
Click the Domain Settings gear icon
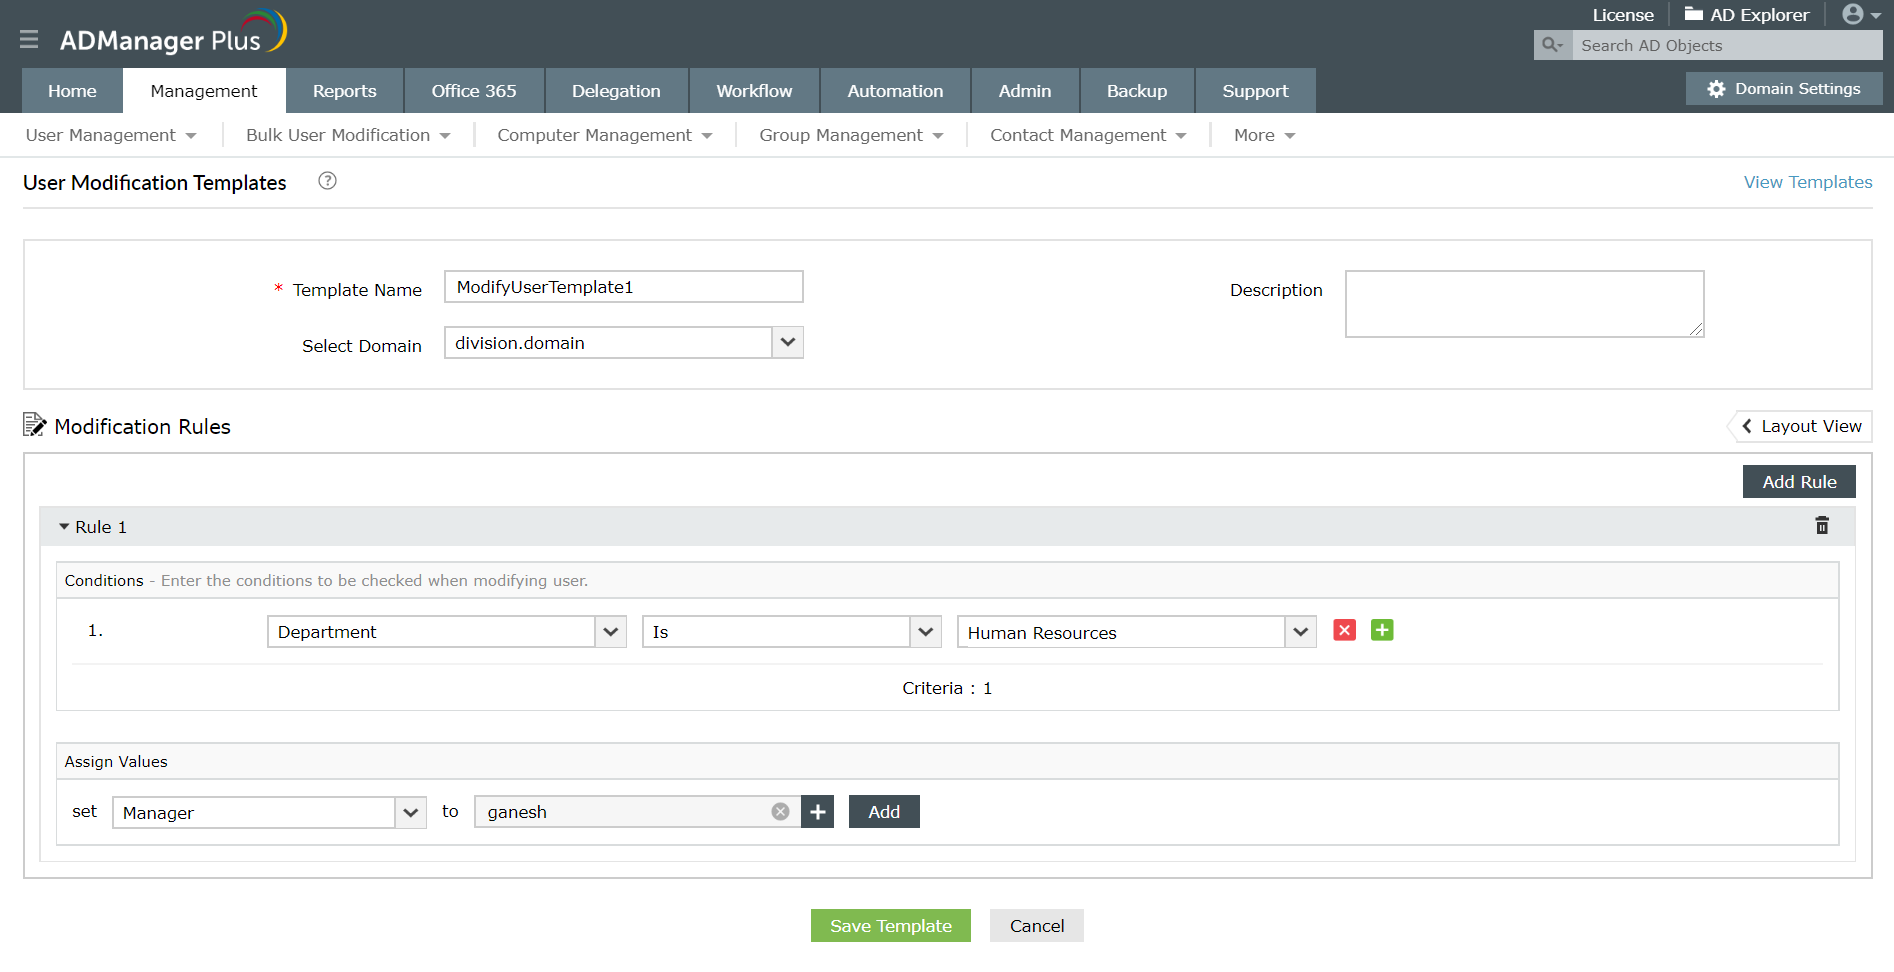point(1716,89)
